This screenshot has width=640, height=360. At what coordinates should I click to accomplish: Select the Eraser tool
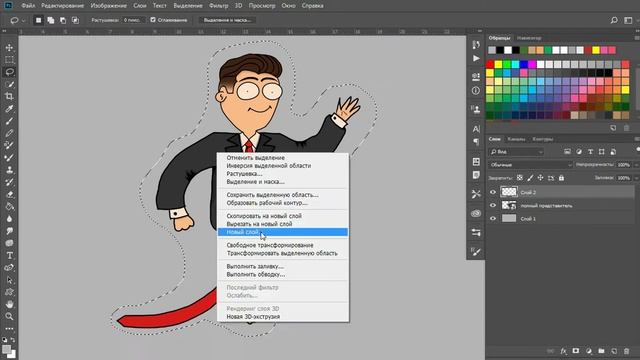pyautogui.click(x=9, y=194)
